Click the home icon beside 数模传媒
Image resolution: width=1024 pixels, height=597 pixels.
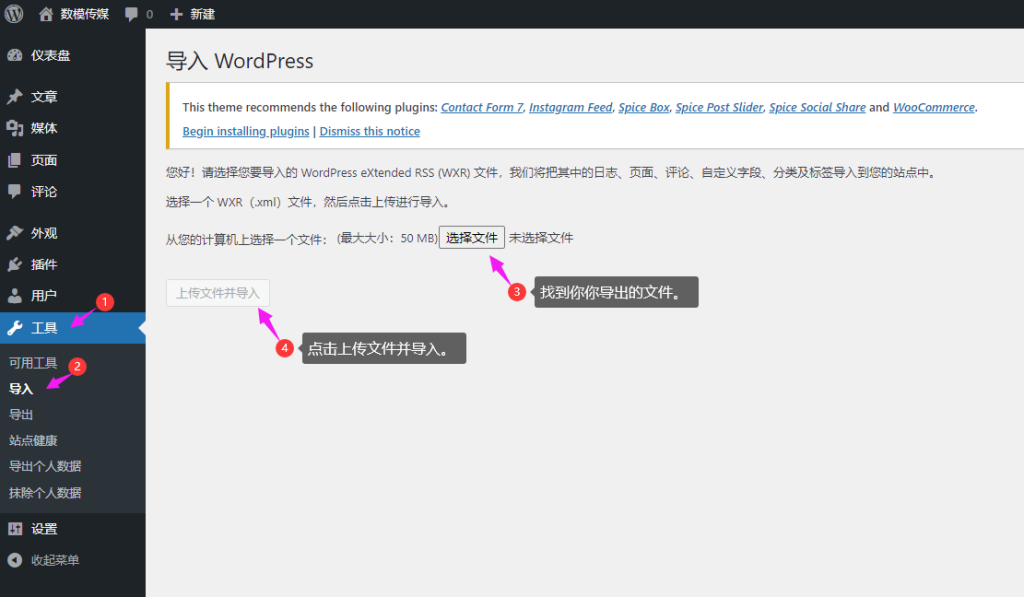46,14
